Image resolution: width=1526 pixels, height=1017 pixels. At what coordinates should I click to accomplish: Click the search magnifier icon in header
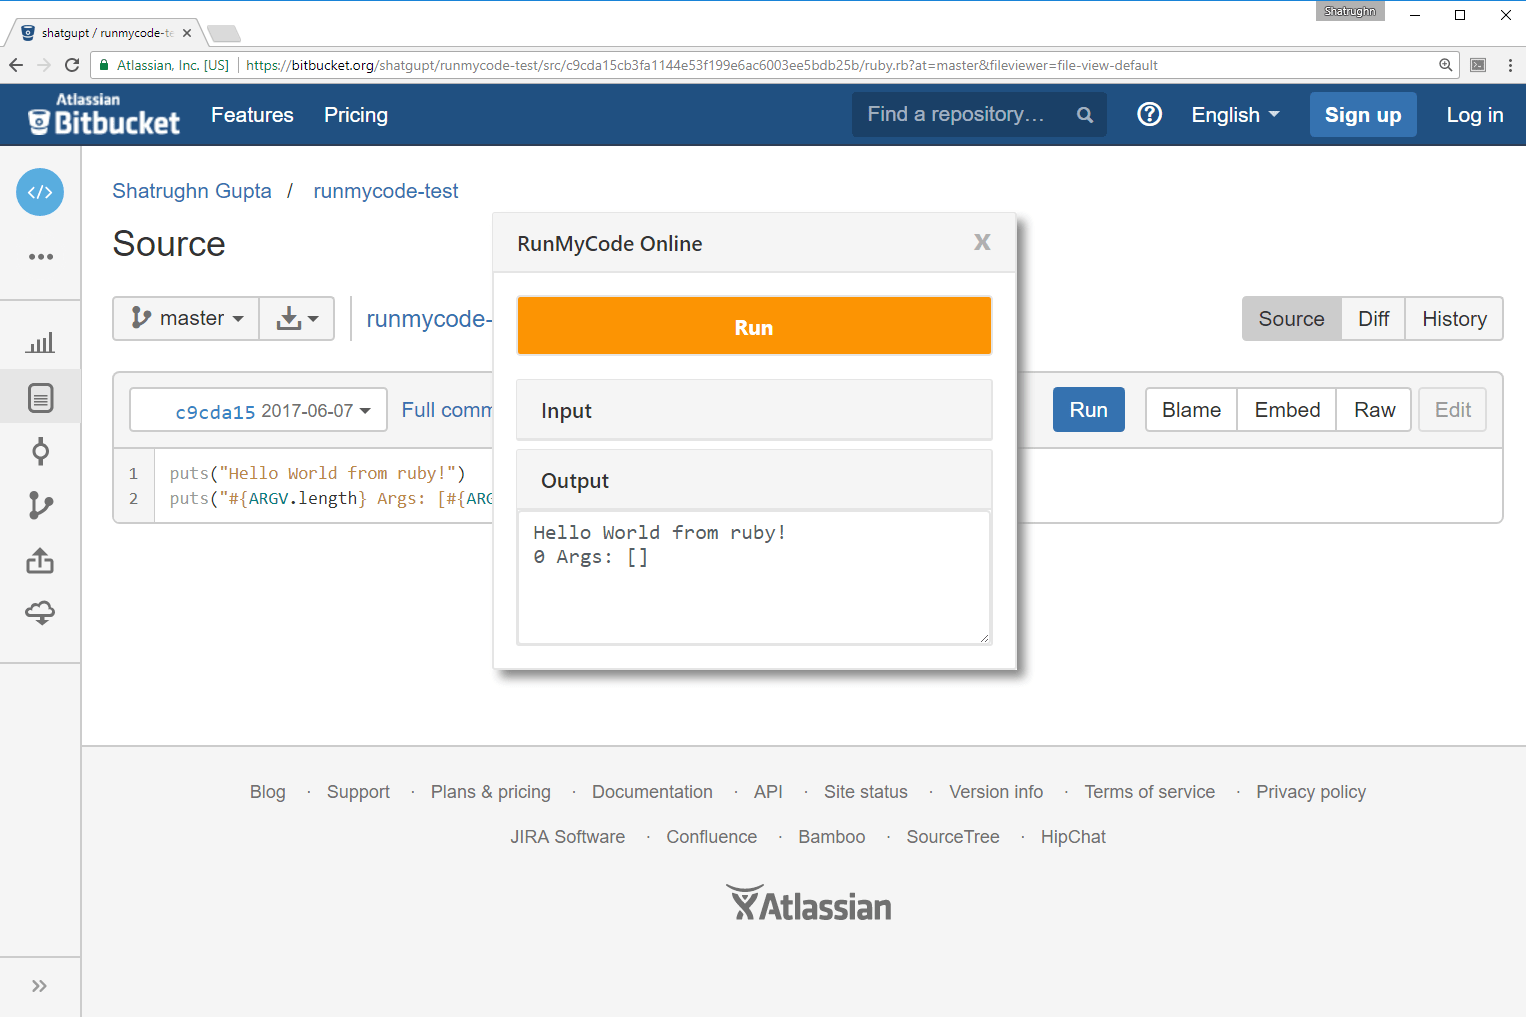[x=1084, y=115]
